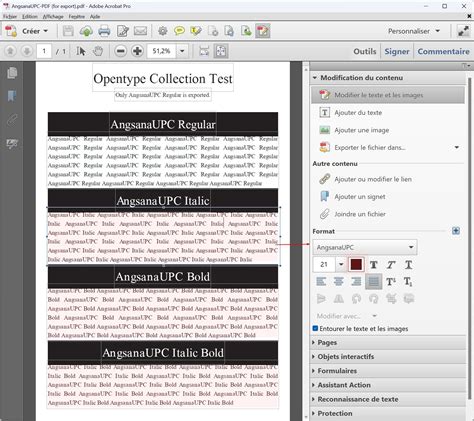Image resolution: width=474 pixels, height=421 pixels.
Task: Open the Aide menu
Action: pyautogui.click(x=95, y=16)
